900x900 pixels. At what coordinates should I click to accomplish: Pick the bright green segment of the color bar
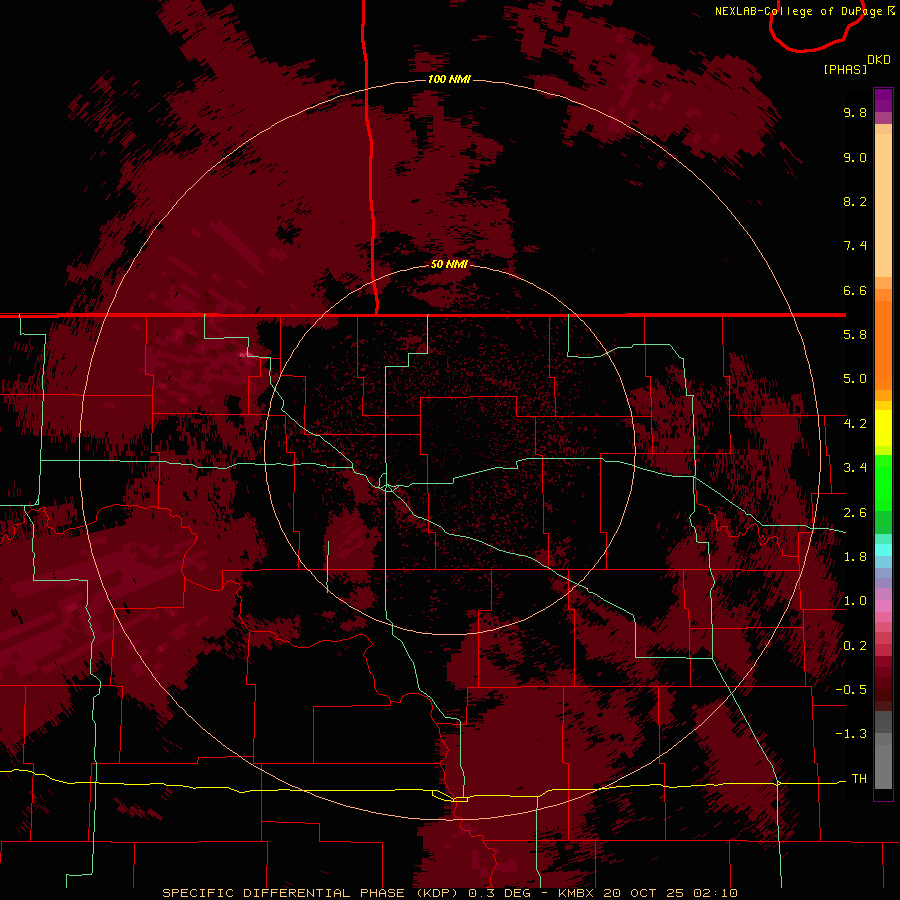click(x=883, y=482)
